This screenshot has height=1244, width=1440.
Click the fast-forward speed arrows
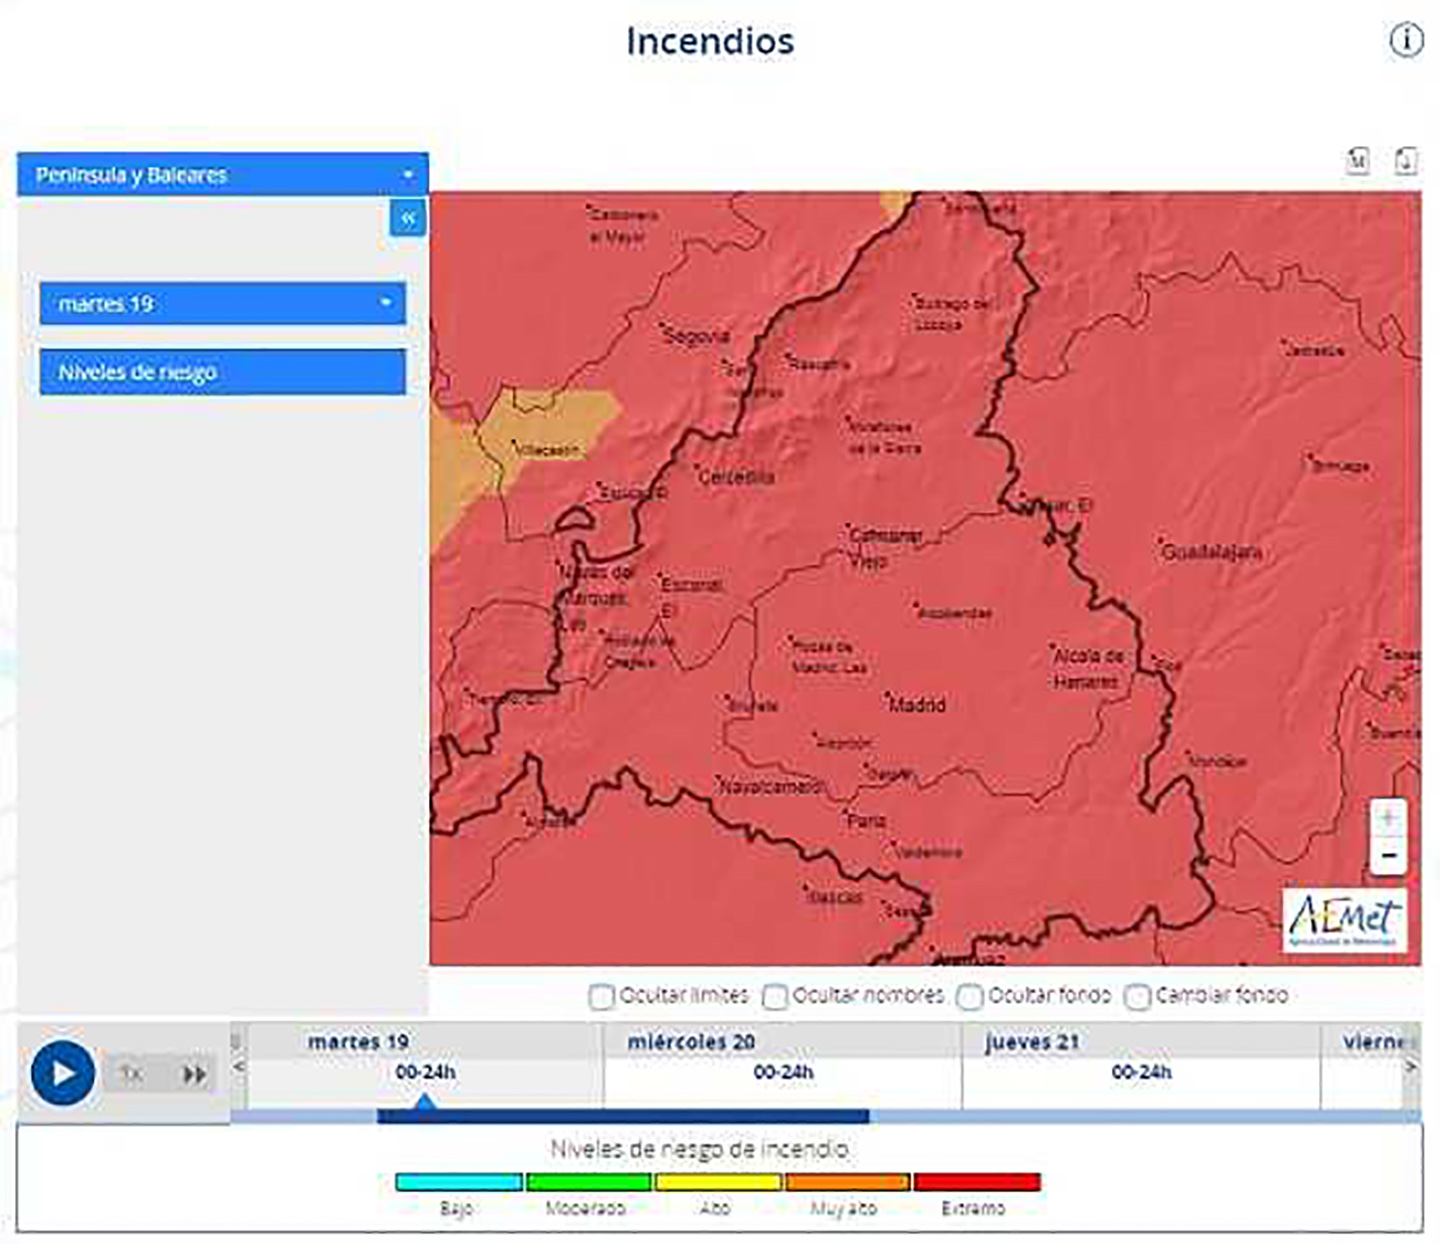(194, 1075)
